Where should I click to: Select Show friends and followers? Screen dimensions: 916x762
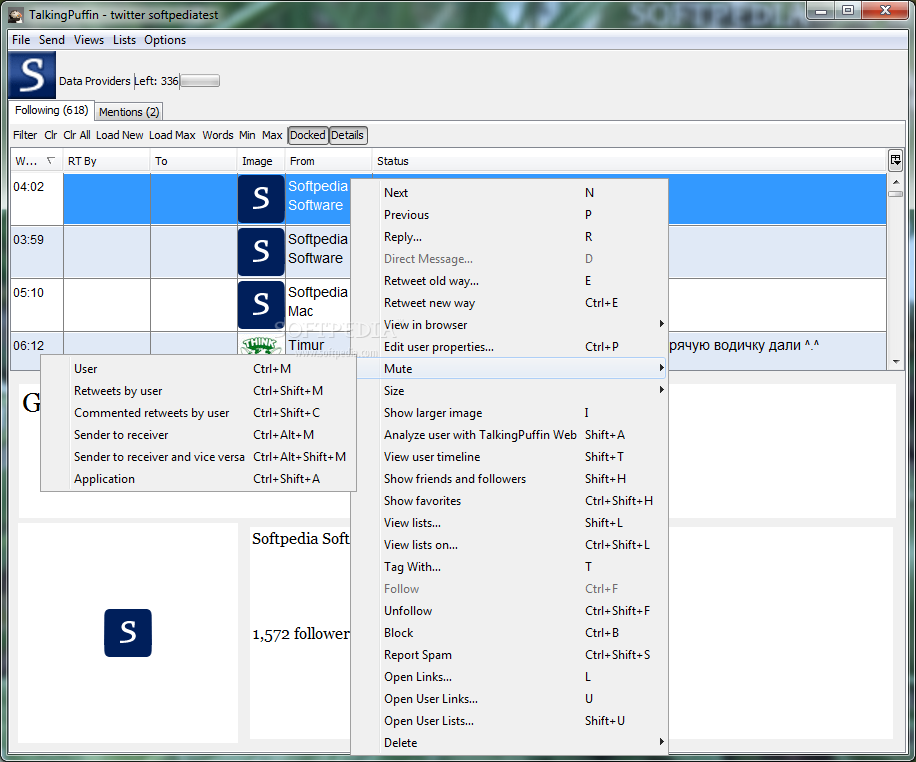coord(509,479)
